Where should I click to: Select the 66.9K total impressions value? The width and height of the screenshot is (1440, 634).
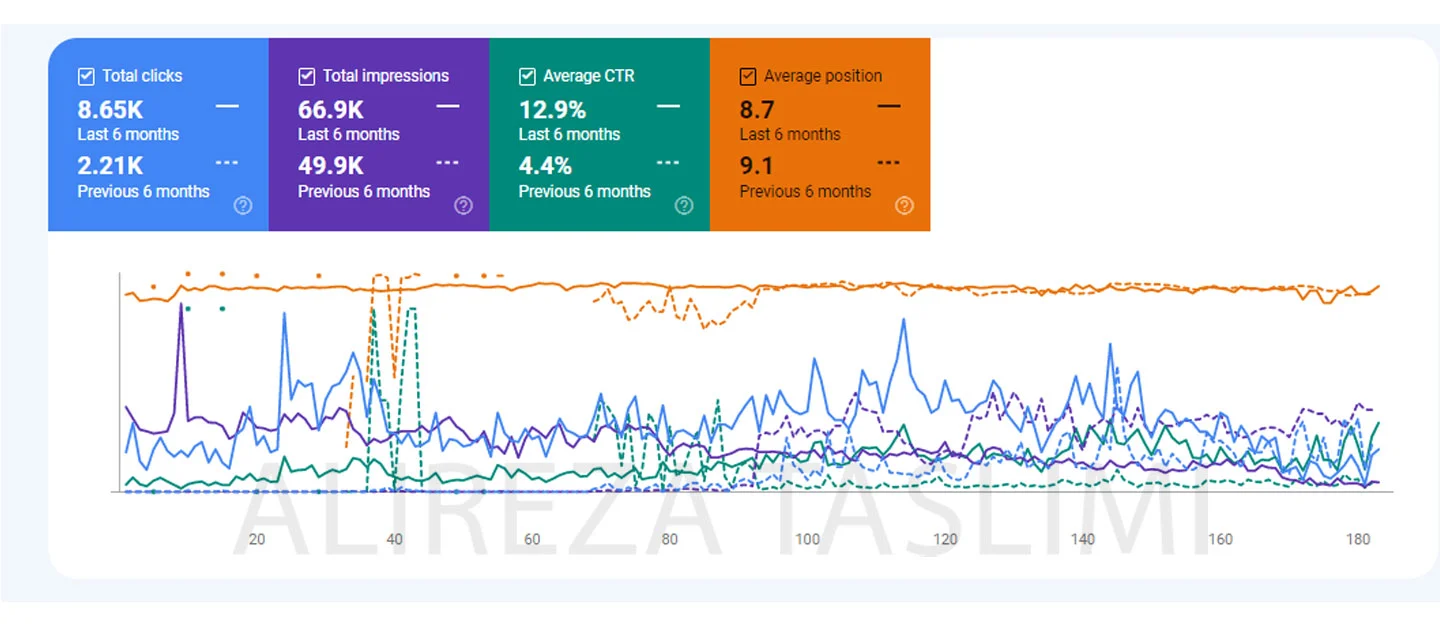click(x=331, y=109)
